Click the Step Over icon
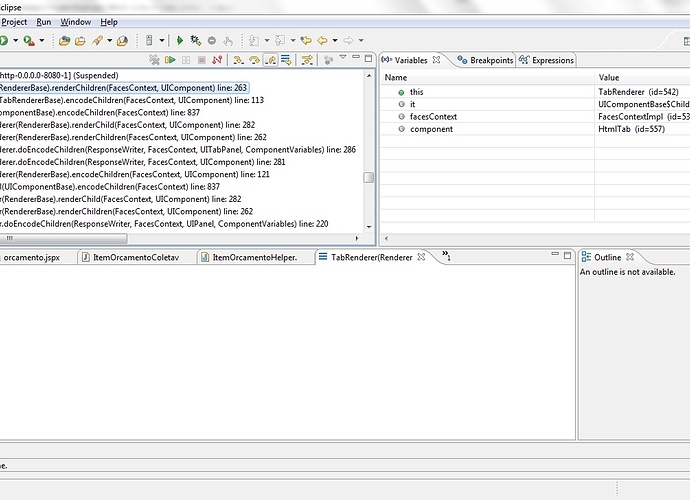The height and width of the screenshot is (500, 690). (254, 61)
